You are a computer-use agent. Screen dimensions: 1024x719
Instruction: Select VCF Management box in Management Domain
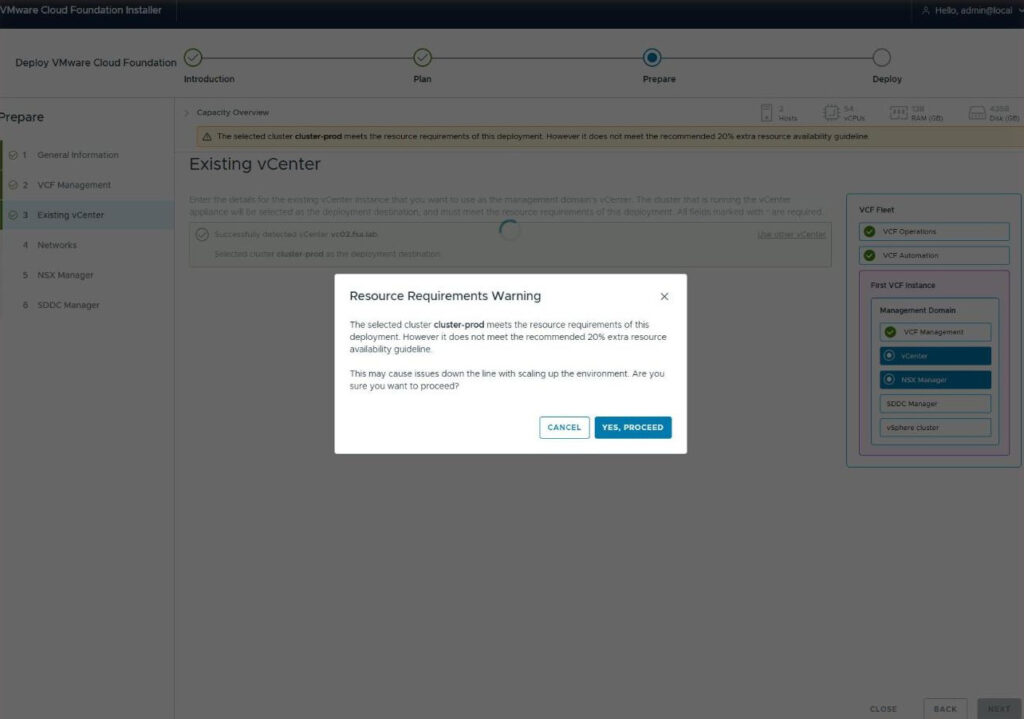coord(935,332)
